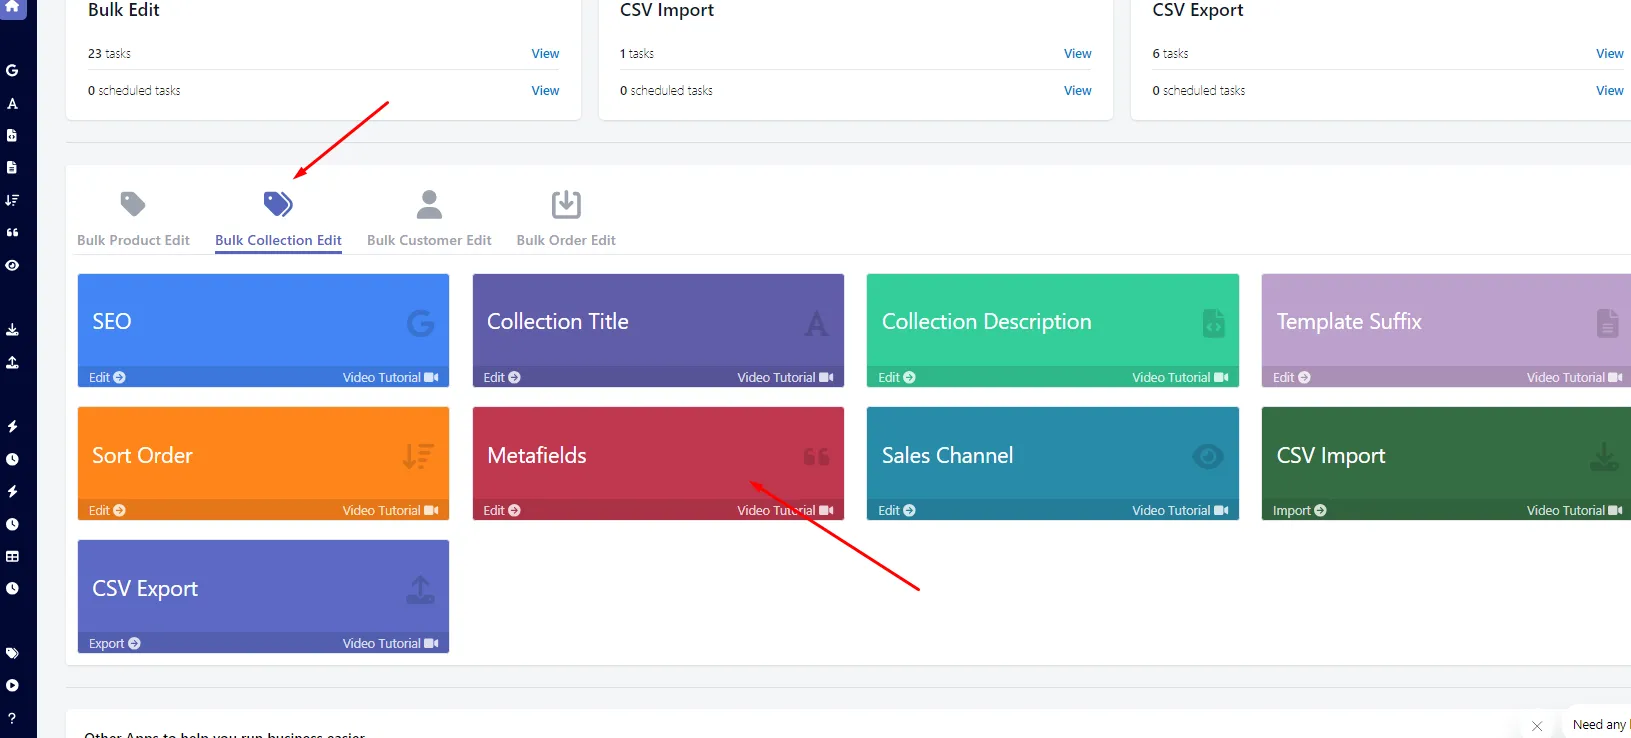This screenshot has width=1631, height=738.
Task: Watch the Collection Description Video Tutorial
Action: pyautogui.click(x=1180, y=377)
